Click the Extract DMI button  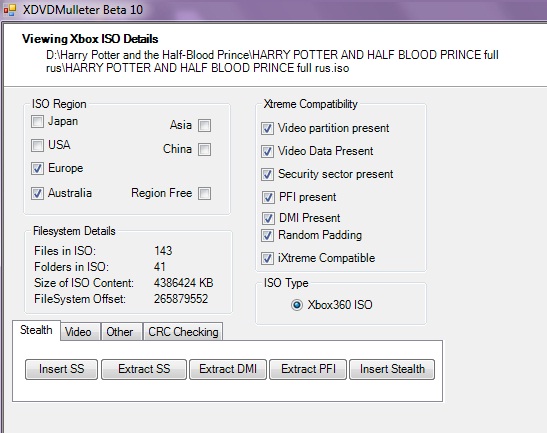[228, 369]
